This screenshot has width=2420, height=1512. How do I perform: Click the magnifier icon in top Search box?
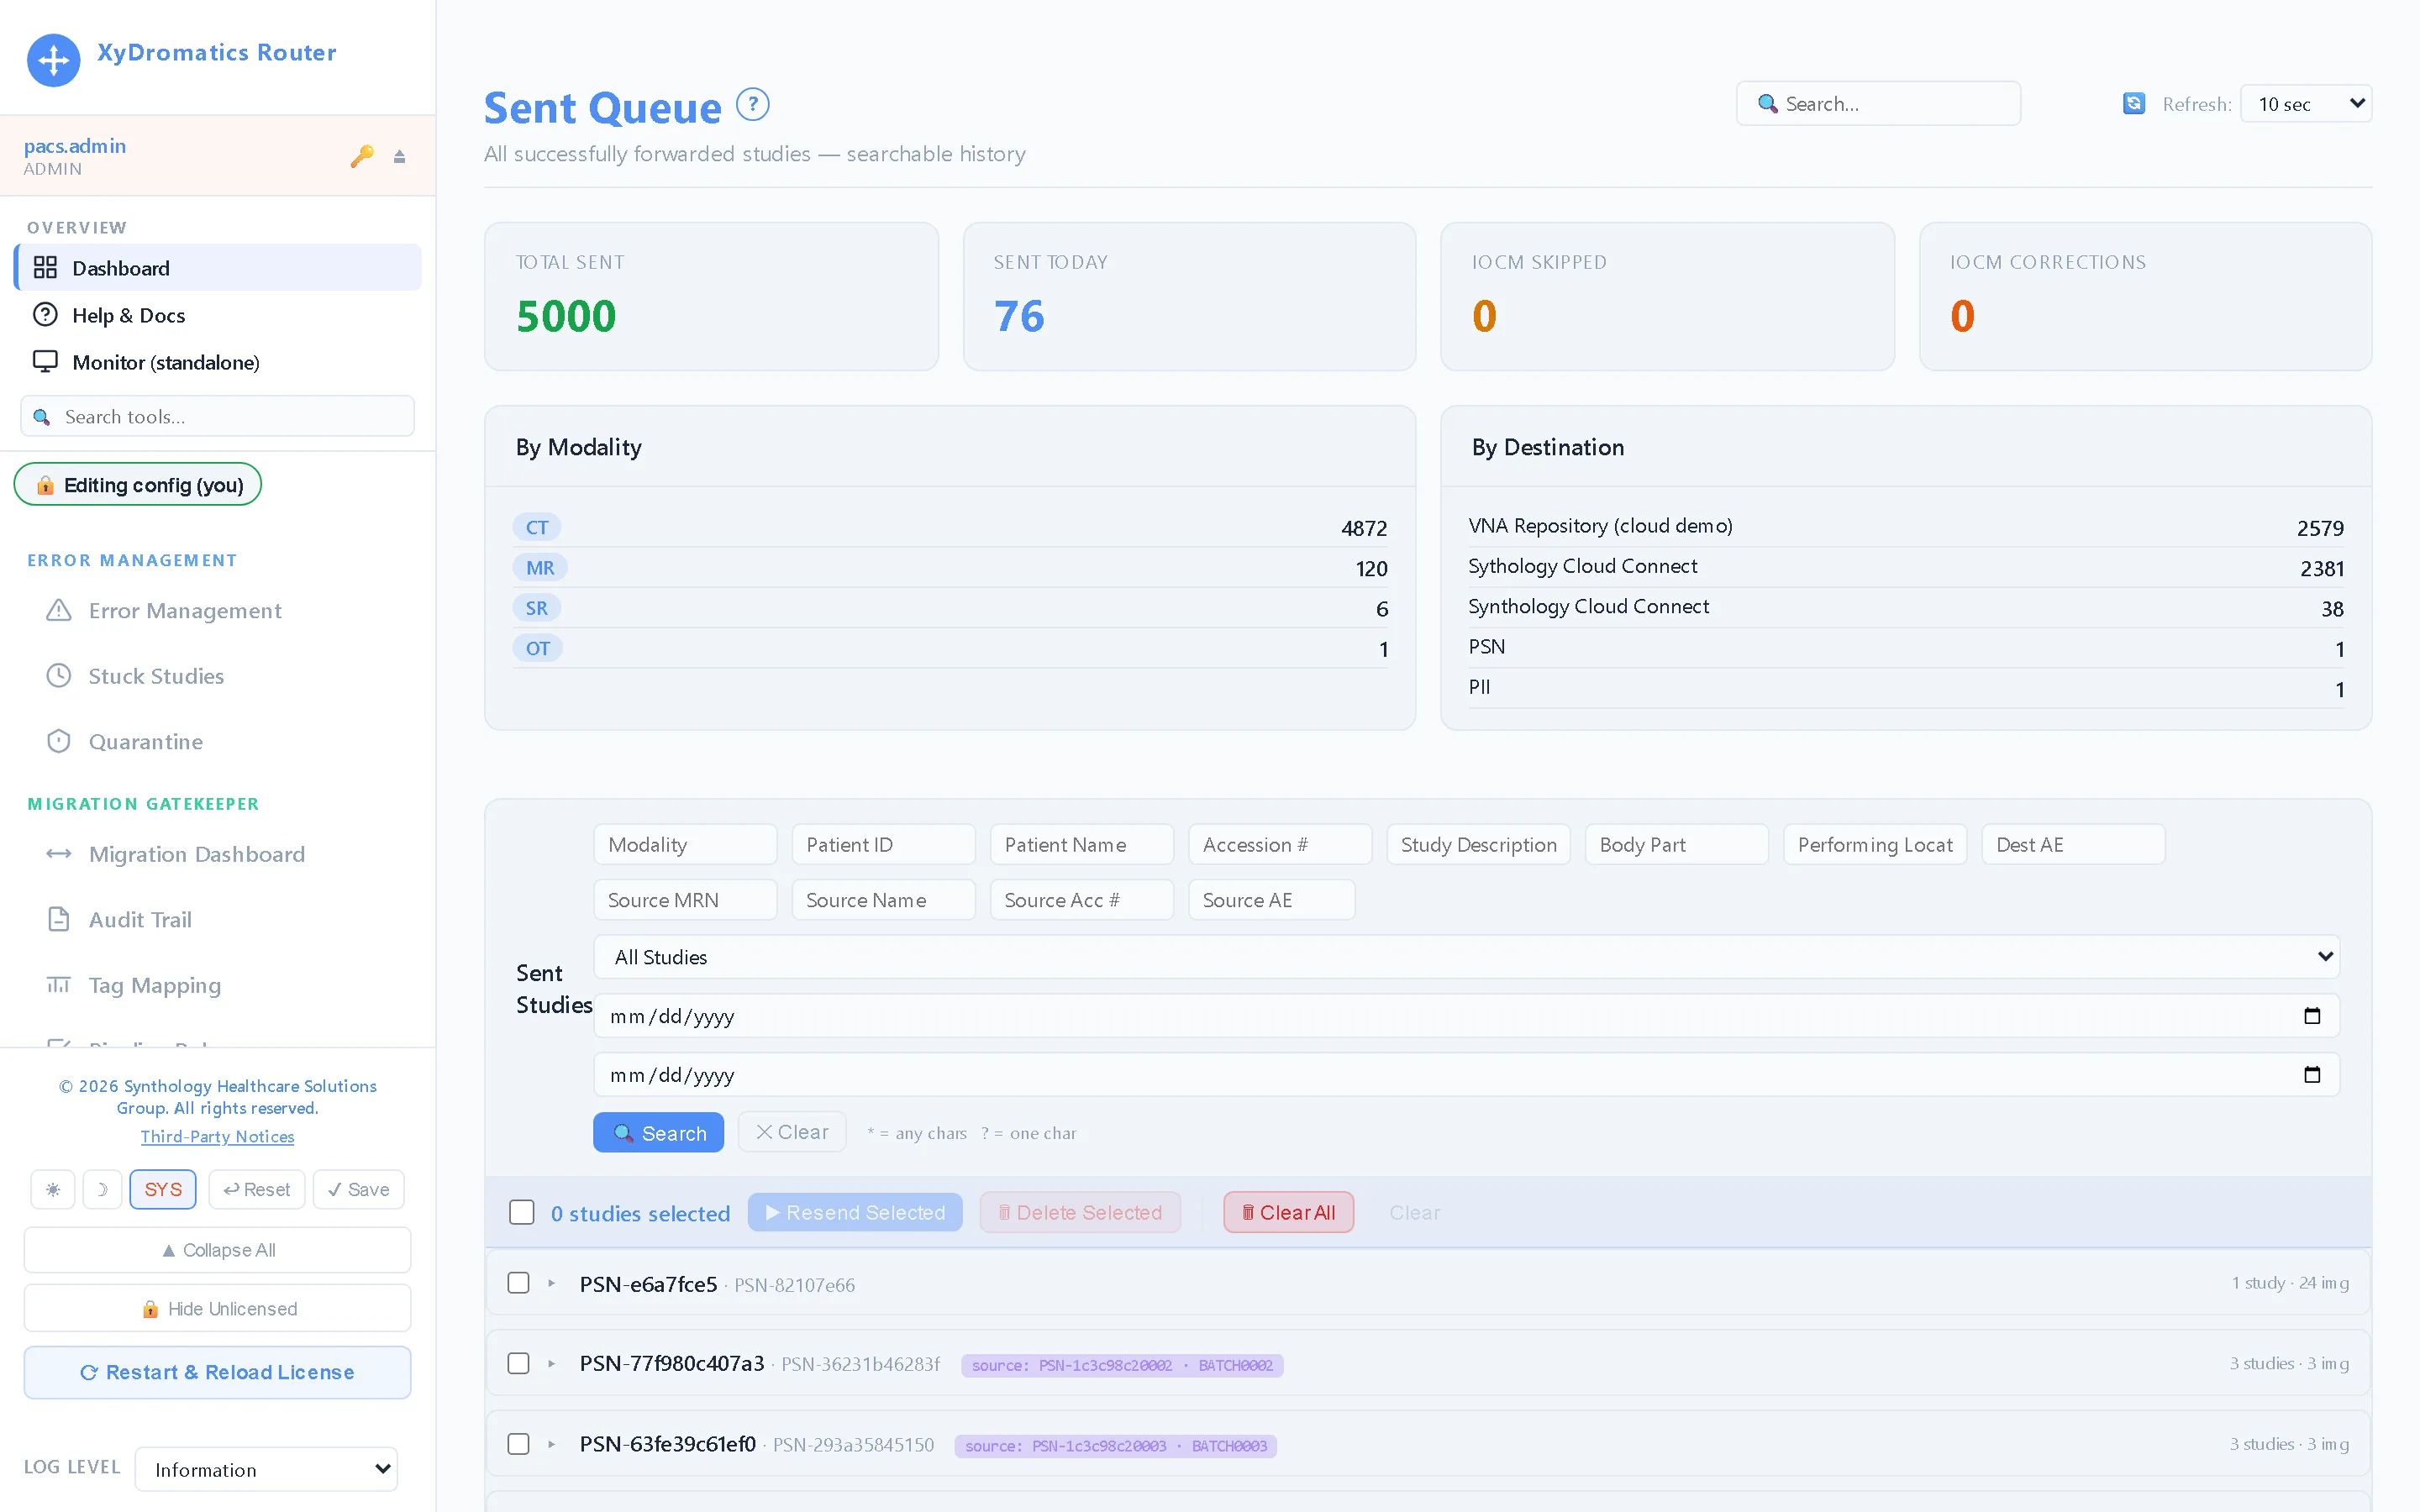(x=1767, y=104)
